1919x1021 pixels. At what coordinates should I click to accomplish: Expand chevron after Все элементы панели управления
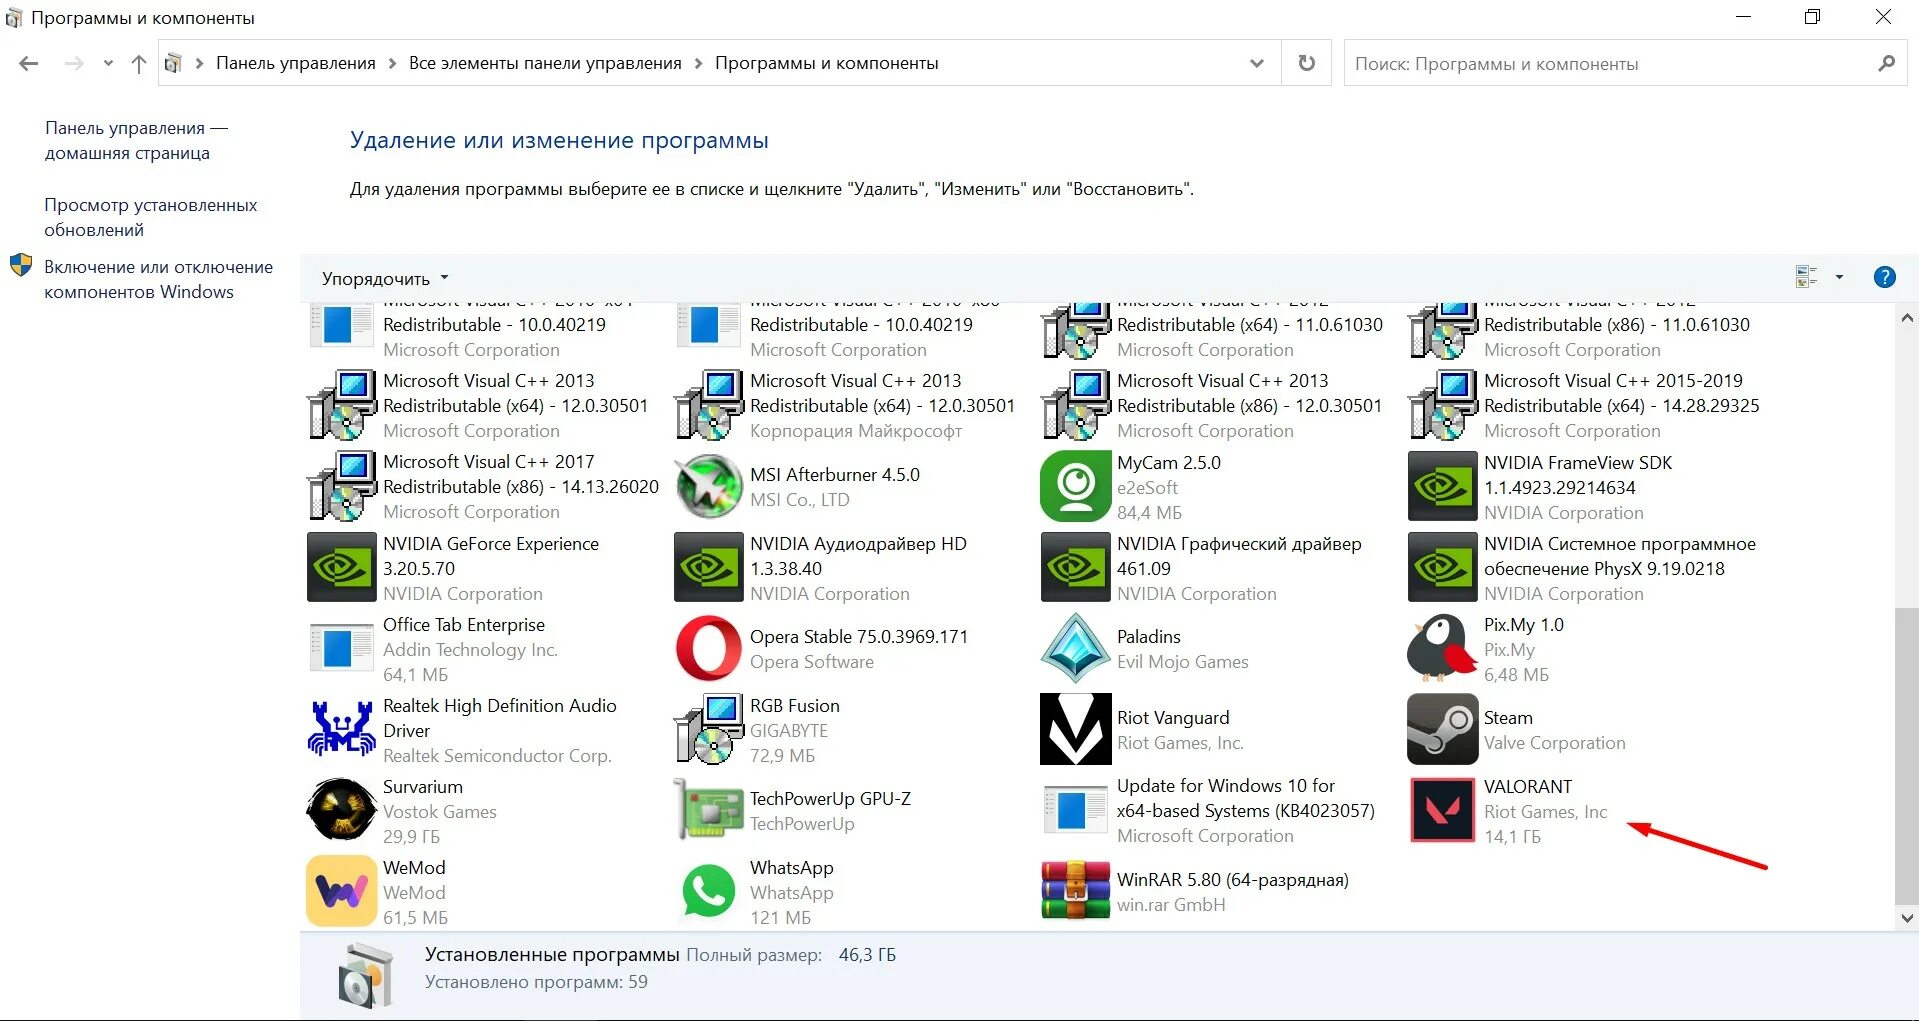(x=698, y=63)
